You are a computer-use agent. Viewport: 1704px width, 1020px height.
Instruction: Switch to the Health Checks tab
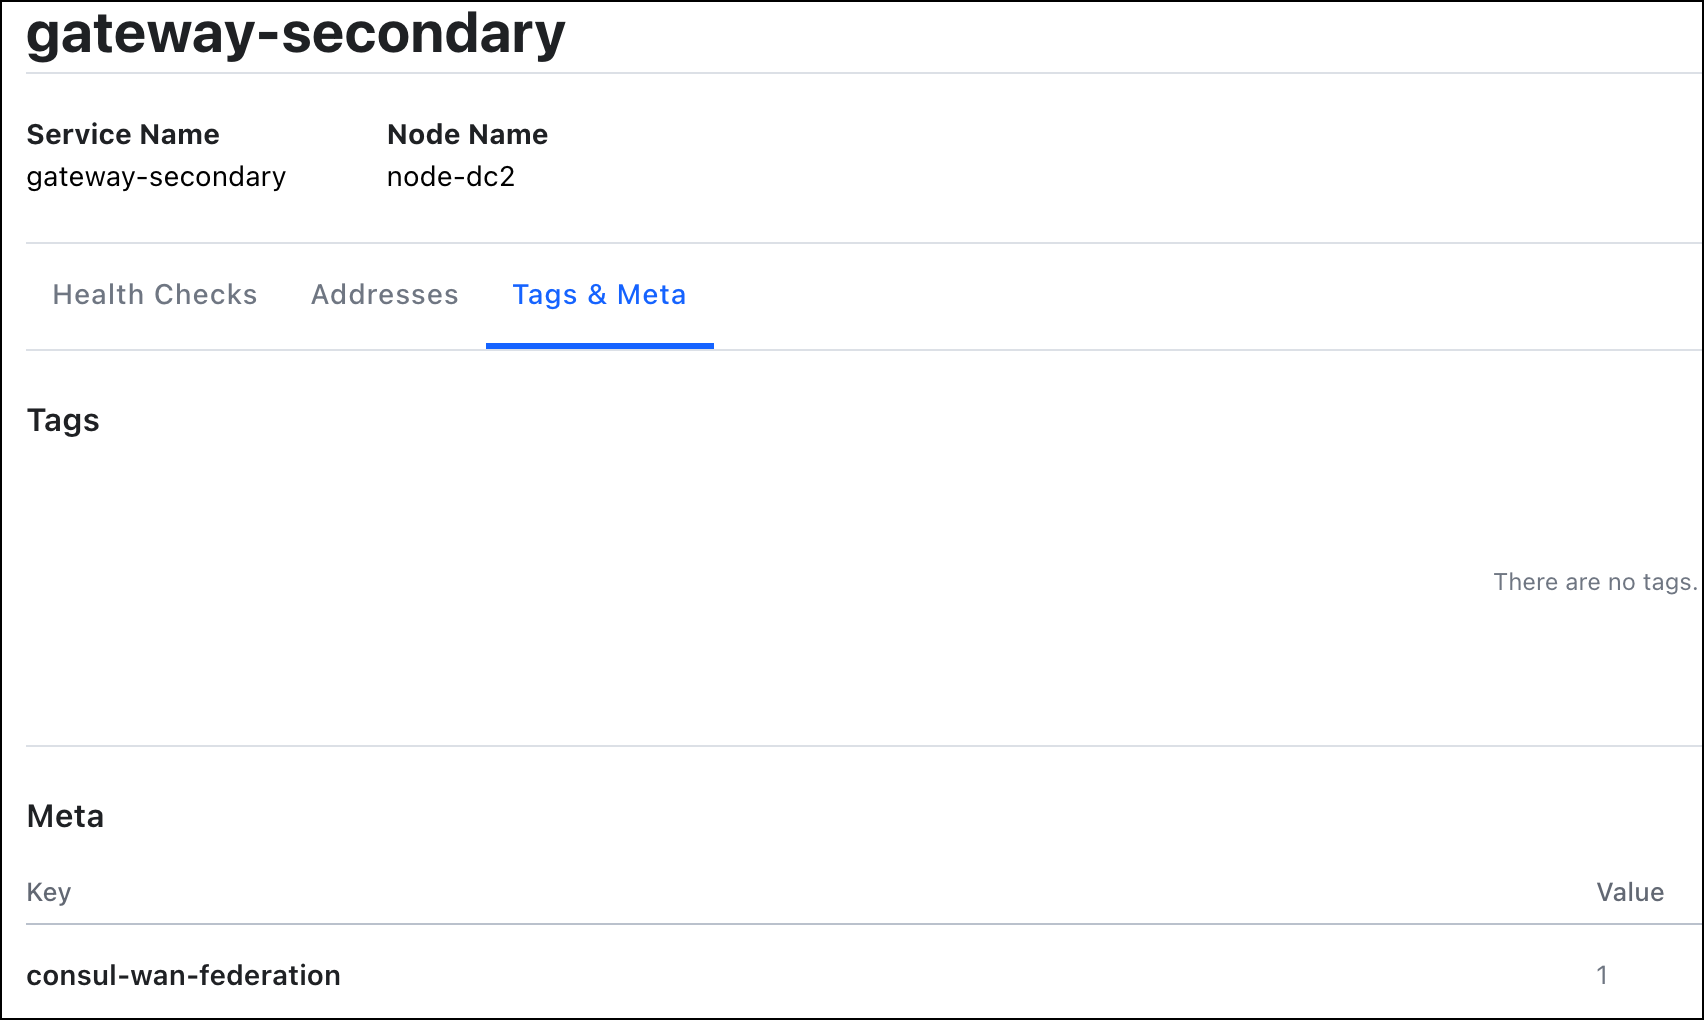(x=155, y=295)
